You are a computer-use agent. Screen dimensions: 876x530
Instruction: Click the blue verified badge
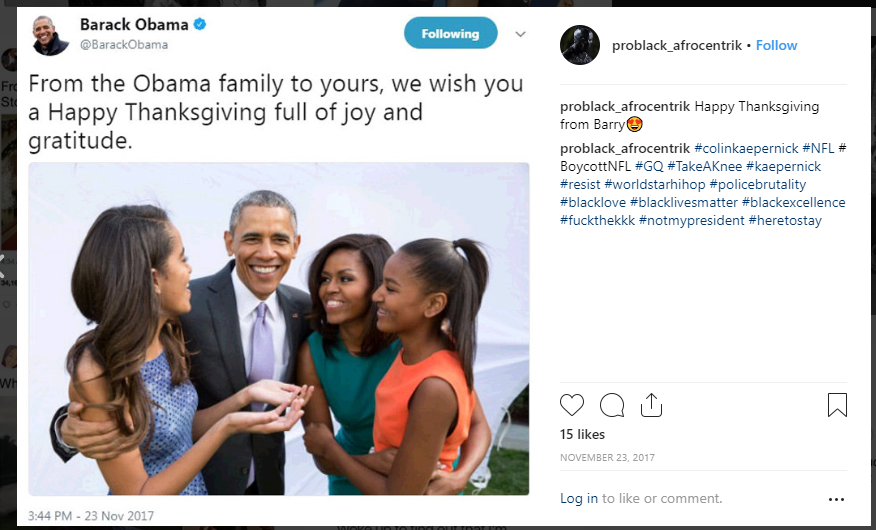pos(200,25)
